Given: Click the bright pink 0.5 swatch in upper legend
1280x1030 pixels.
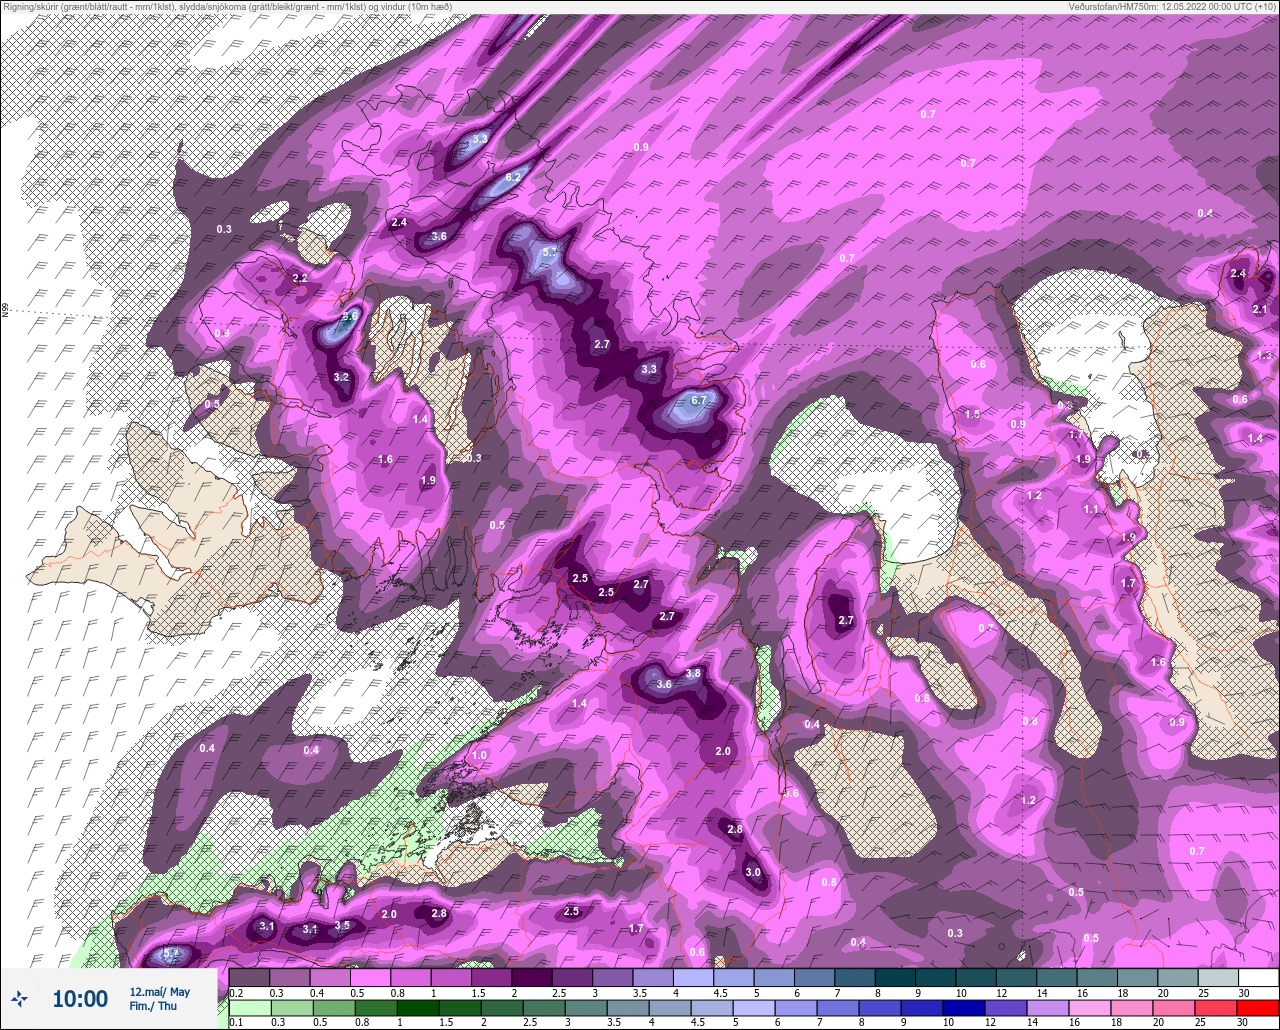Looking at the screenshot, I should pyautogui.click(x=370, y=977).
